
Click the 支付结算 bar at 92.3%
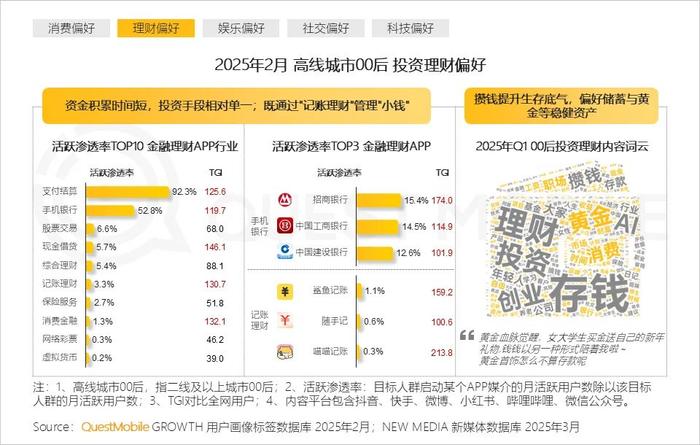pos(128,191)
